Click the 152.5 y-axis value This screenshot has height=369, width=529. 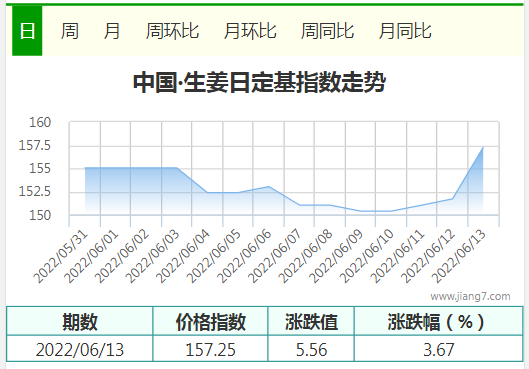[x=34, y=192]
